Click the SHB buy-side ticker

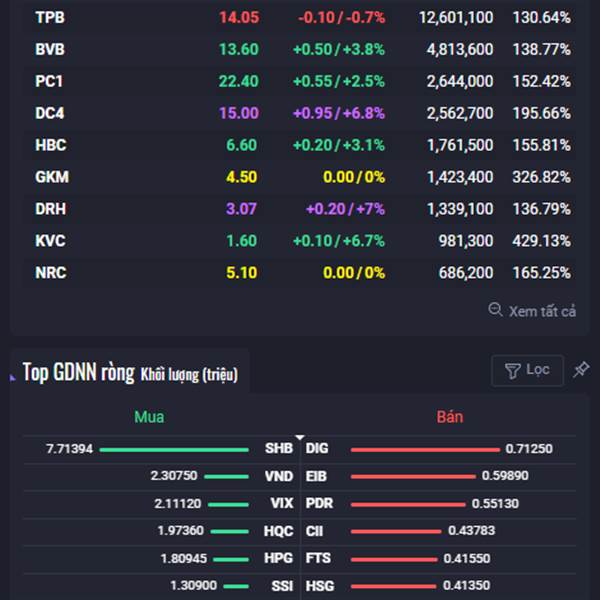(x=279, y=448)
